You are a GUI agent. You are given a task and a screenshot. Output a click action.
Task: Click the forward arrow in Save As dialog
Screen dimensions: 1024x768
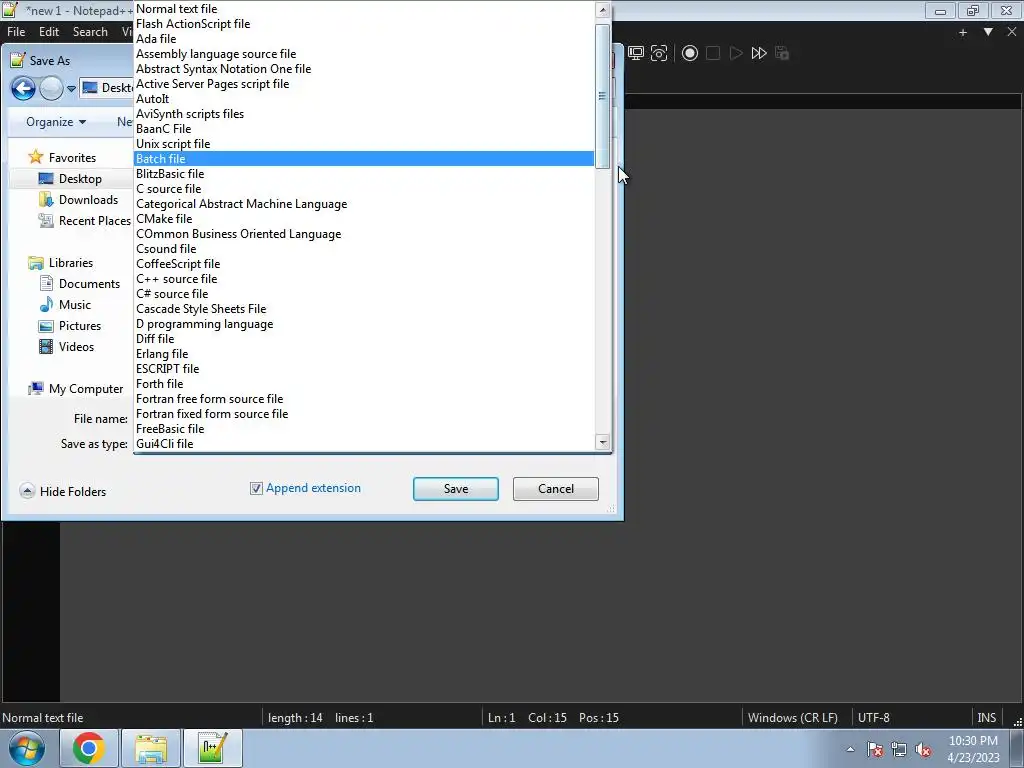coord(51,88)
